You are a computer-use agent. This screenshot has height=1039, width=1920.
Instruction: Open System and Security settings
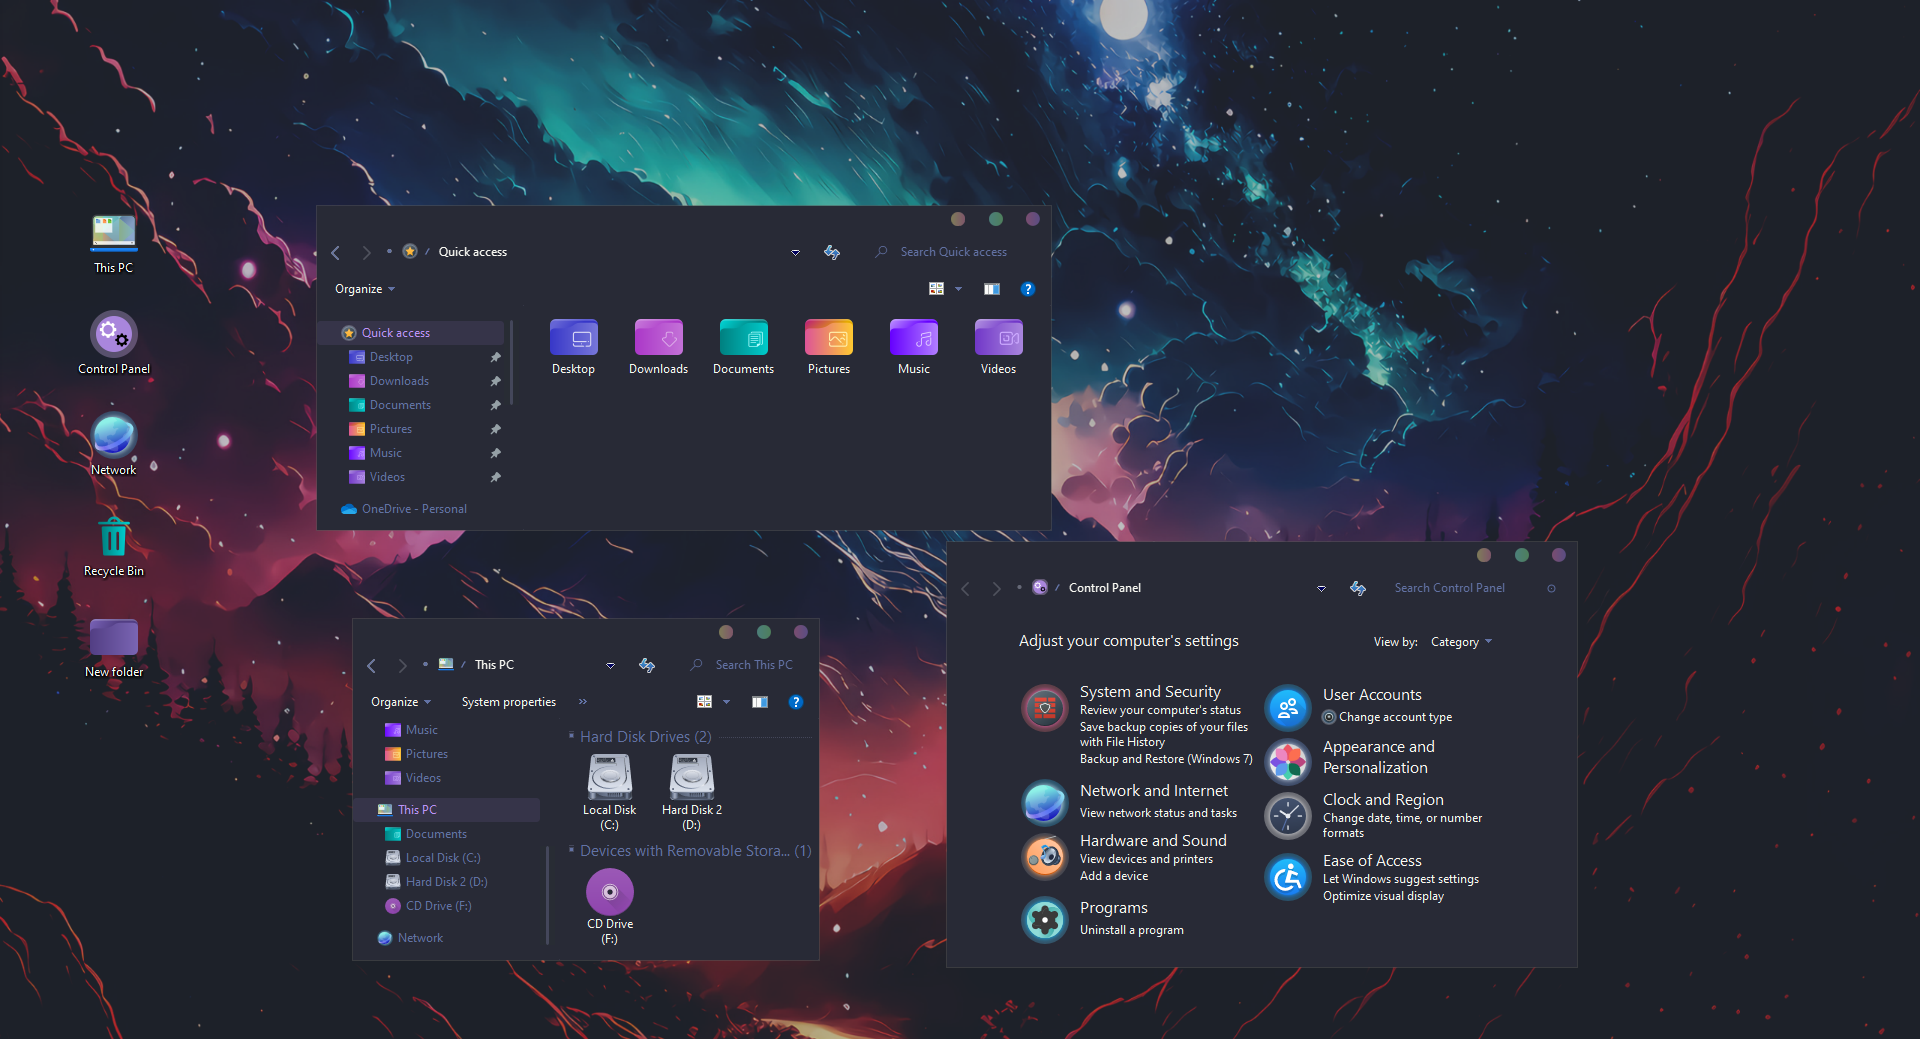(1148, 691)
